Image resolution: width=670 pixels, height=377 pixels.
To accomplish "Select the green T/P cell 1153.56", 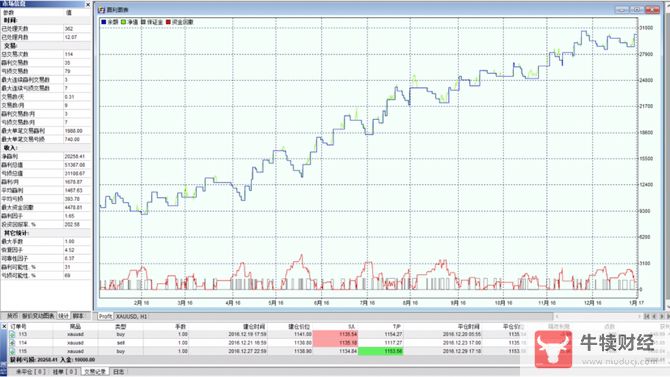I will [x=380, y=351].
